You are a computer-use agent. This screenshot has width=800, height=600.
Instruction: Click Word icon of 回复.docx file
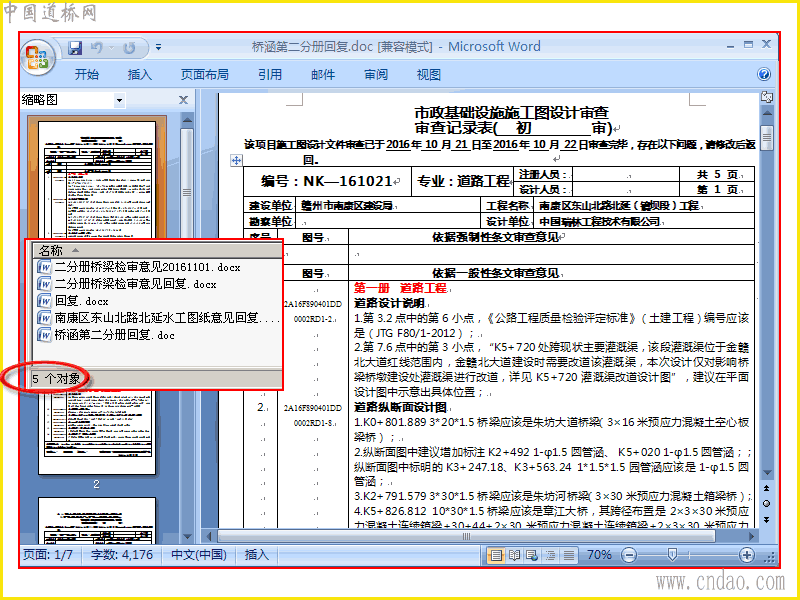pyautogui.click(x=44, y=301)
